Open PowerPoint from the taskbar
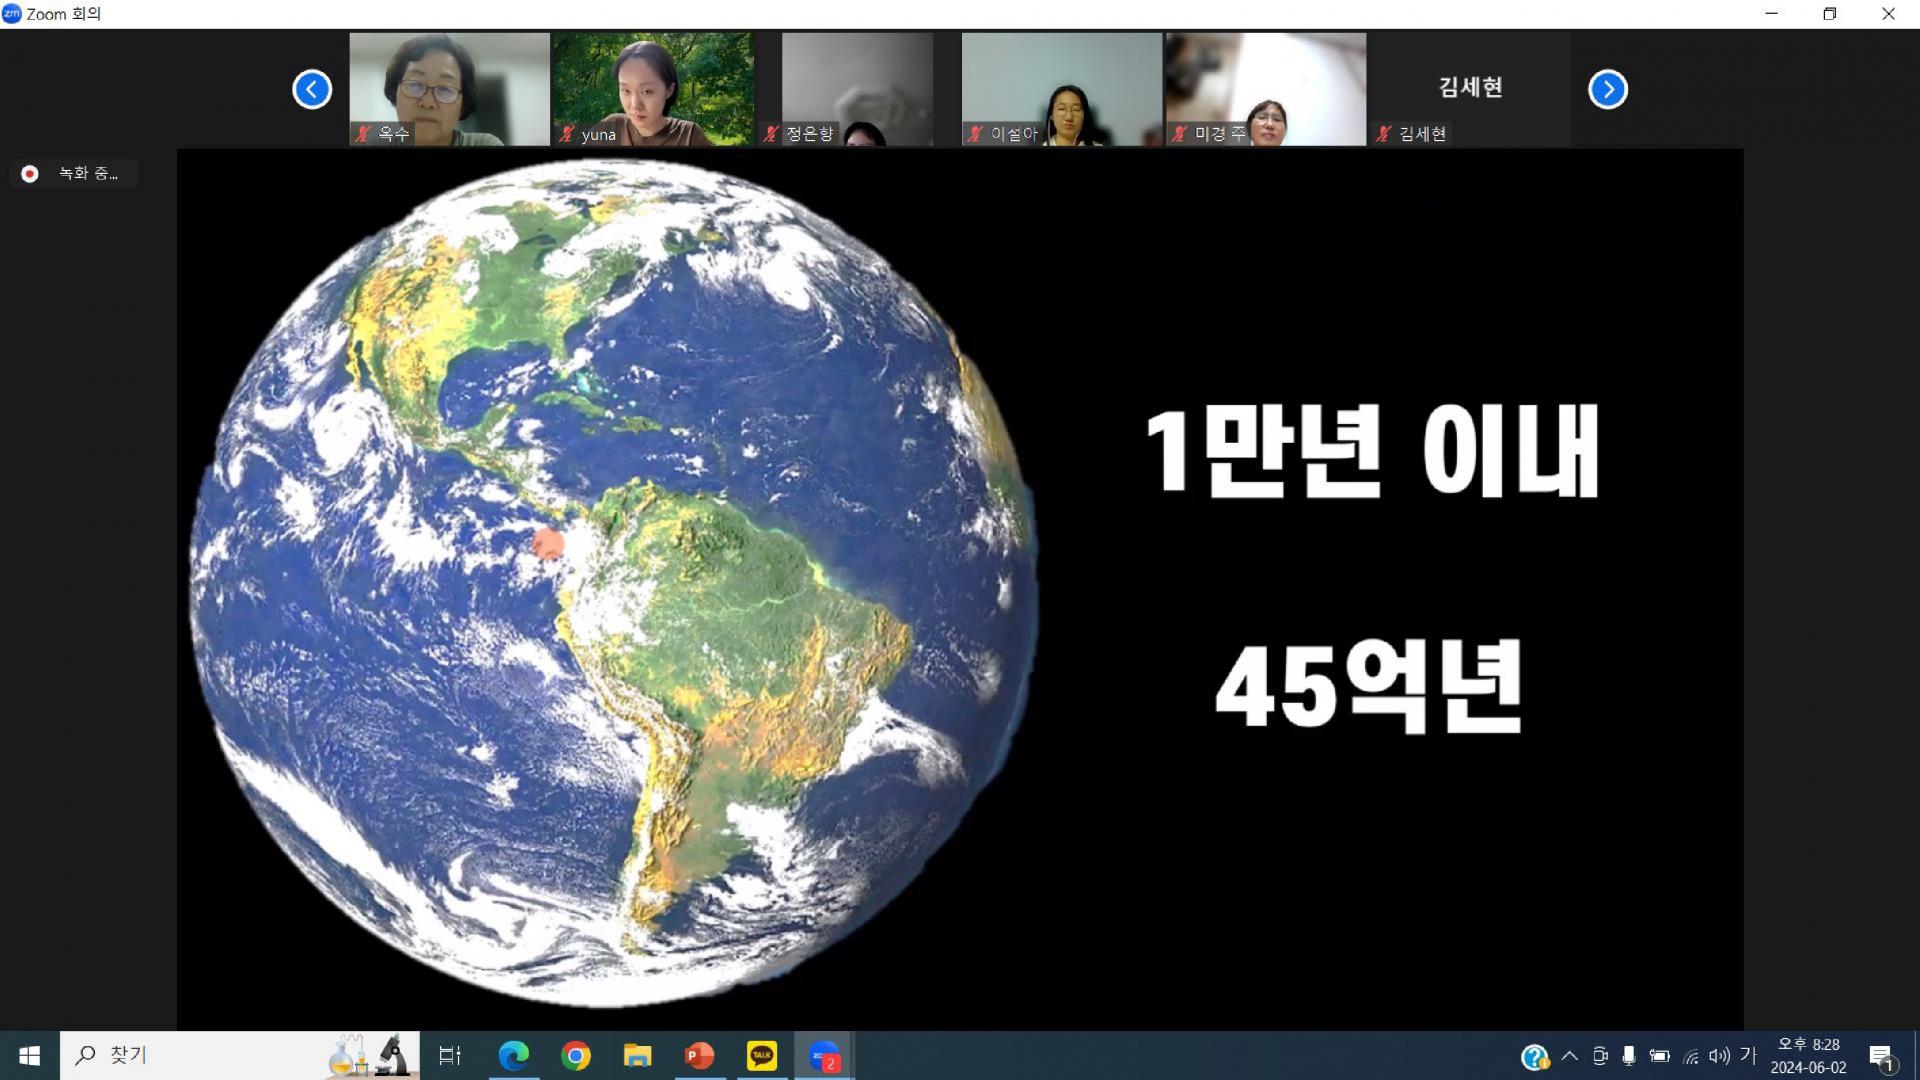The height and width of the screenshot is (1080, 1920). tap(699, 1055)
